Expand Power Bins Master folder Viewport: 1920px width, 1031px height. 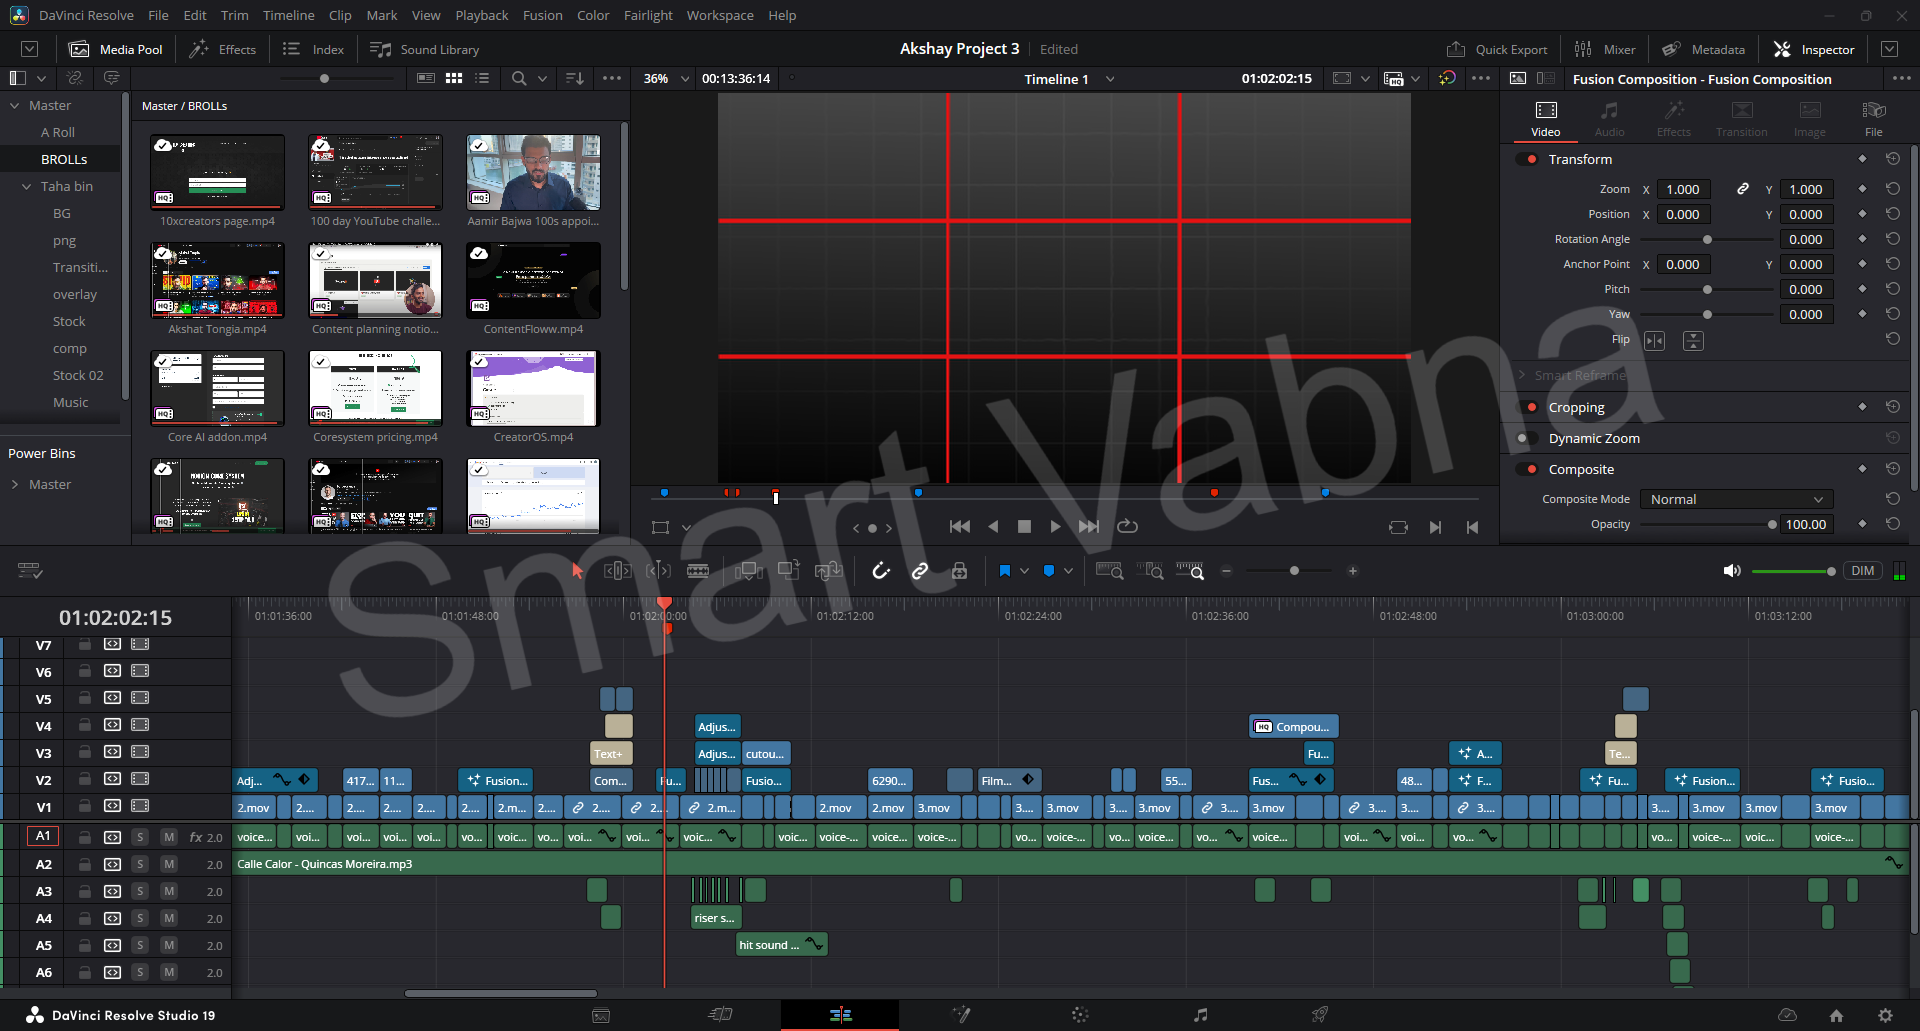pyautogui.click(x=15, y=484)
